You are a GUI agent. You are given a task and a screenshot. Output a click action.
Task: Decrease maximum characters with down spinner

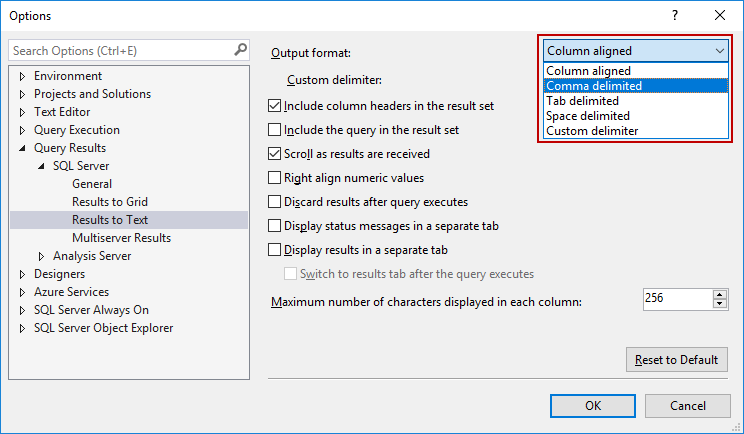[720, 303]
